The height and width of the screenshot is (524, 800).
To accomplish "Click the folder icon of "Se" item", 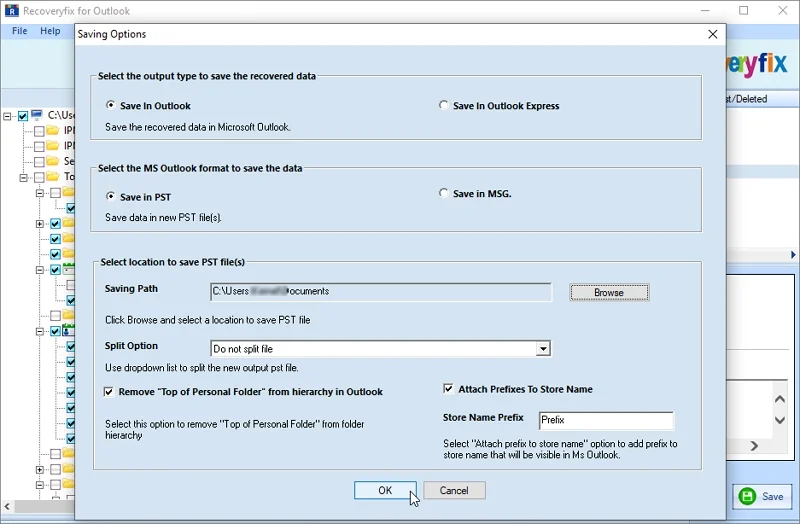I will [x=53, y=161].
